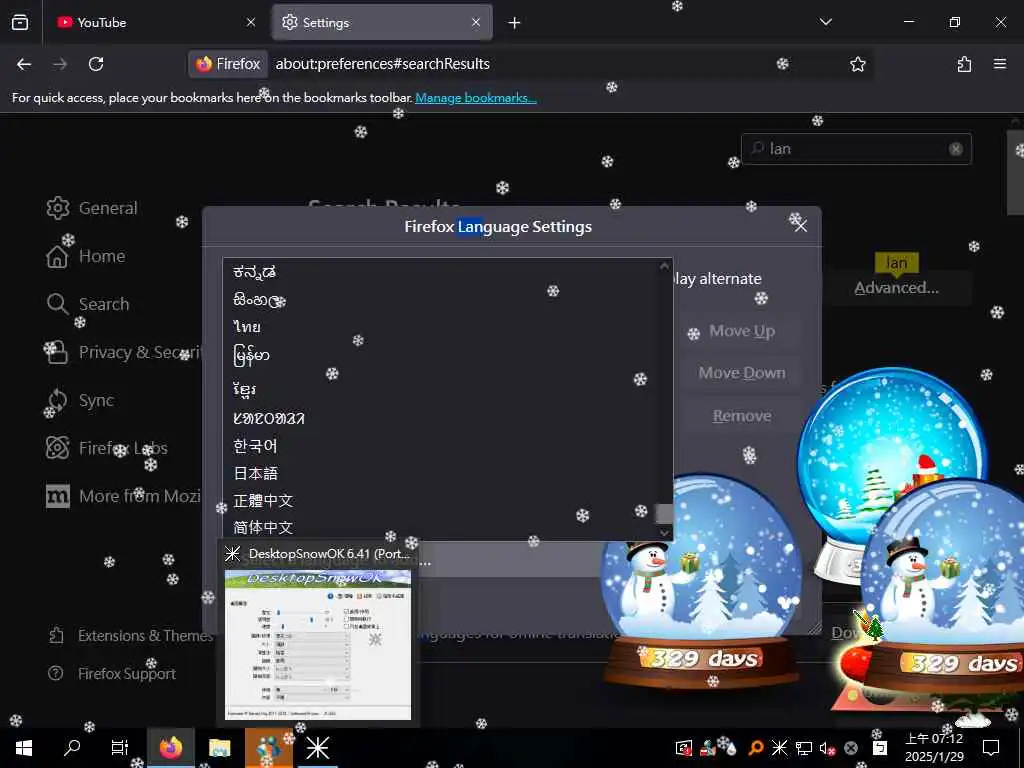Click the DesktopSnowOK snowflake tray icon
This screenshot has height=768, width=1024.
[x=780, y=748]
